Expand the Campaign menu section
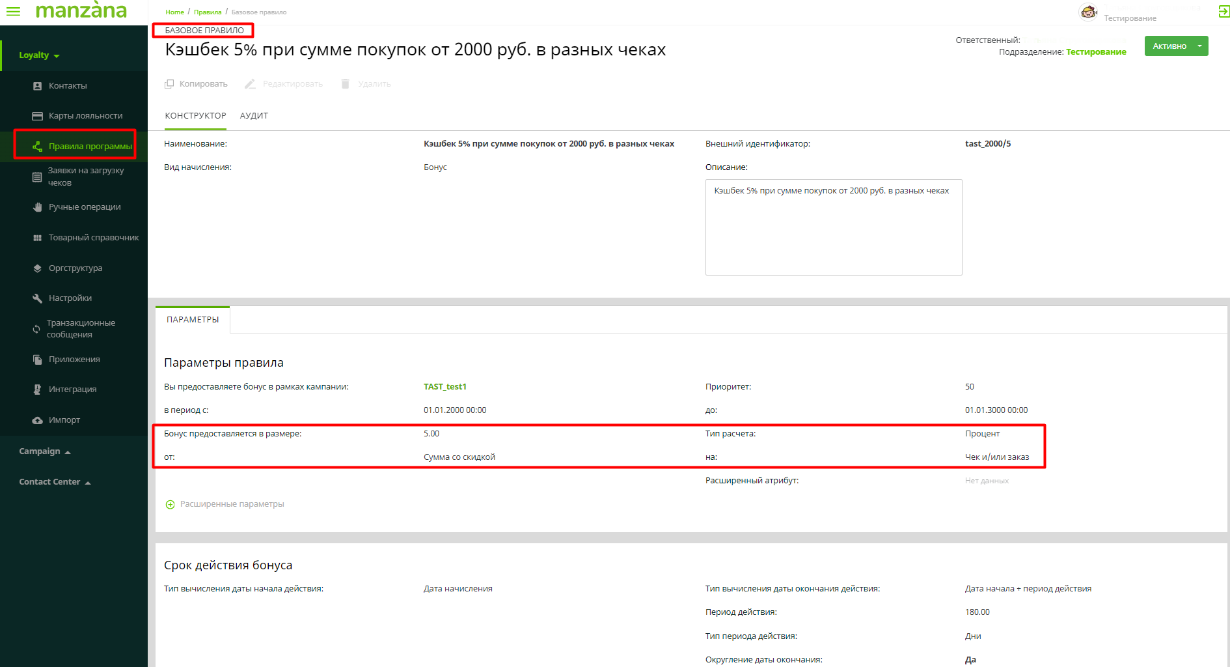This screenshot has height=667, width=1230. [45, 451]
